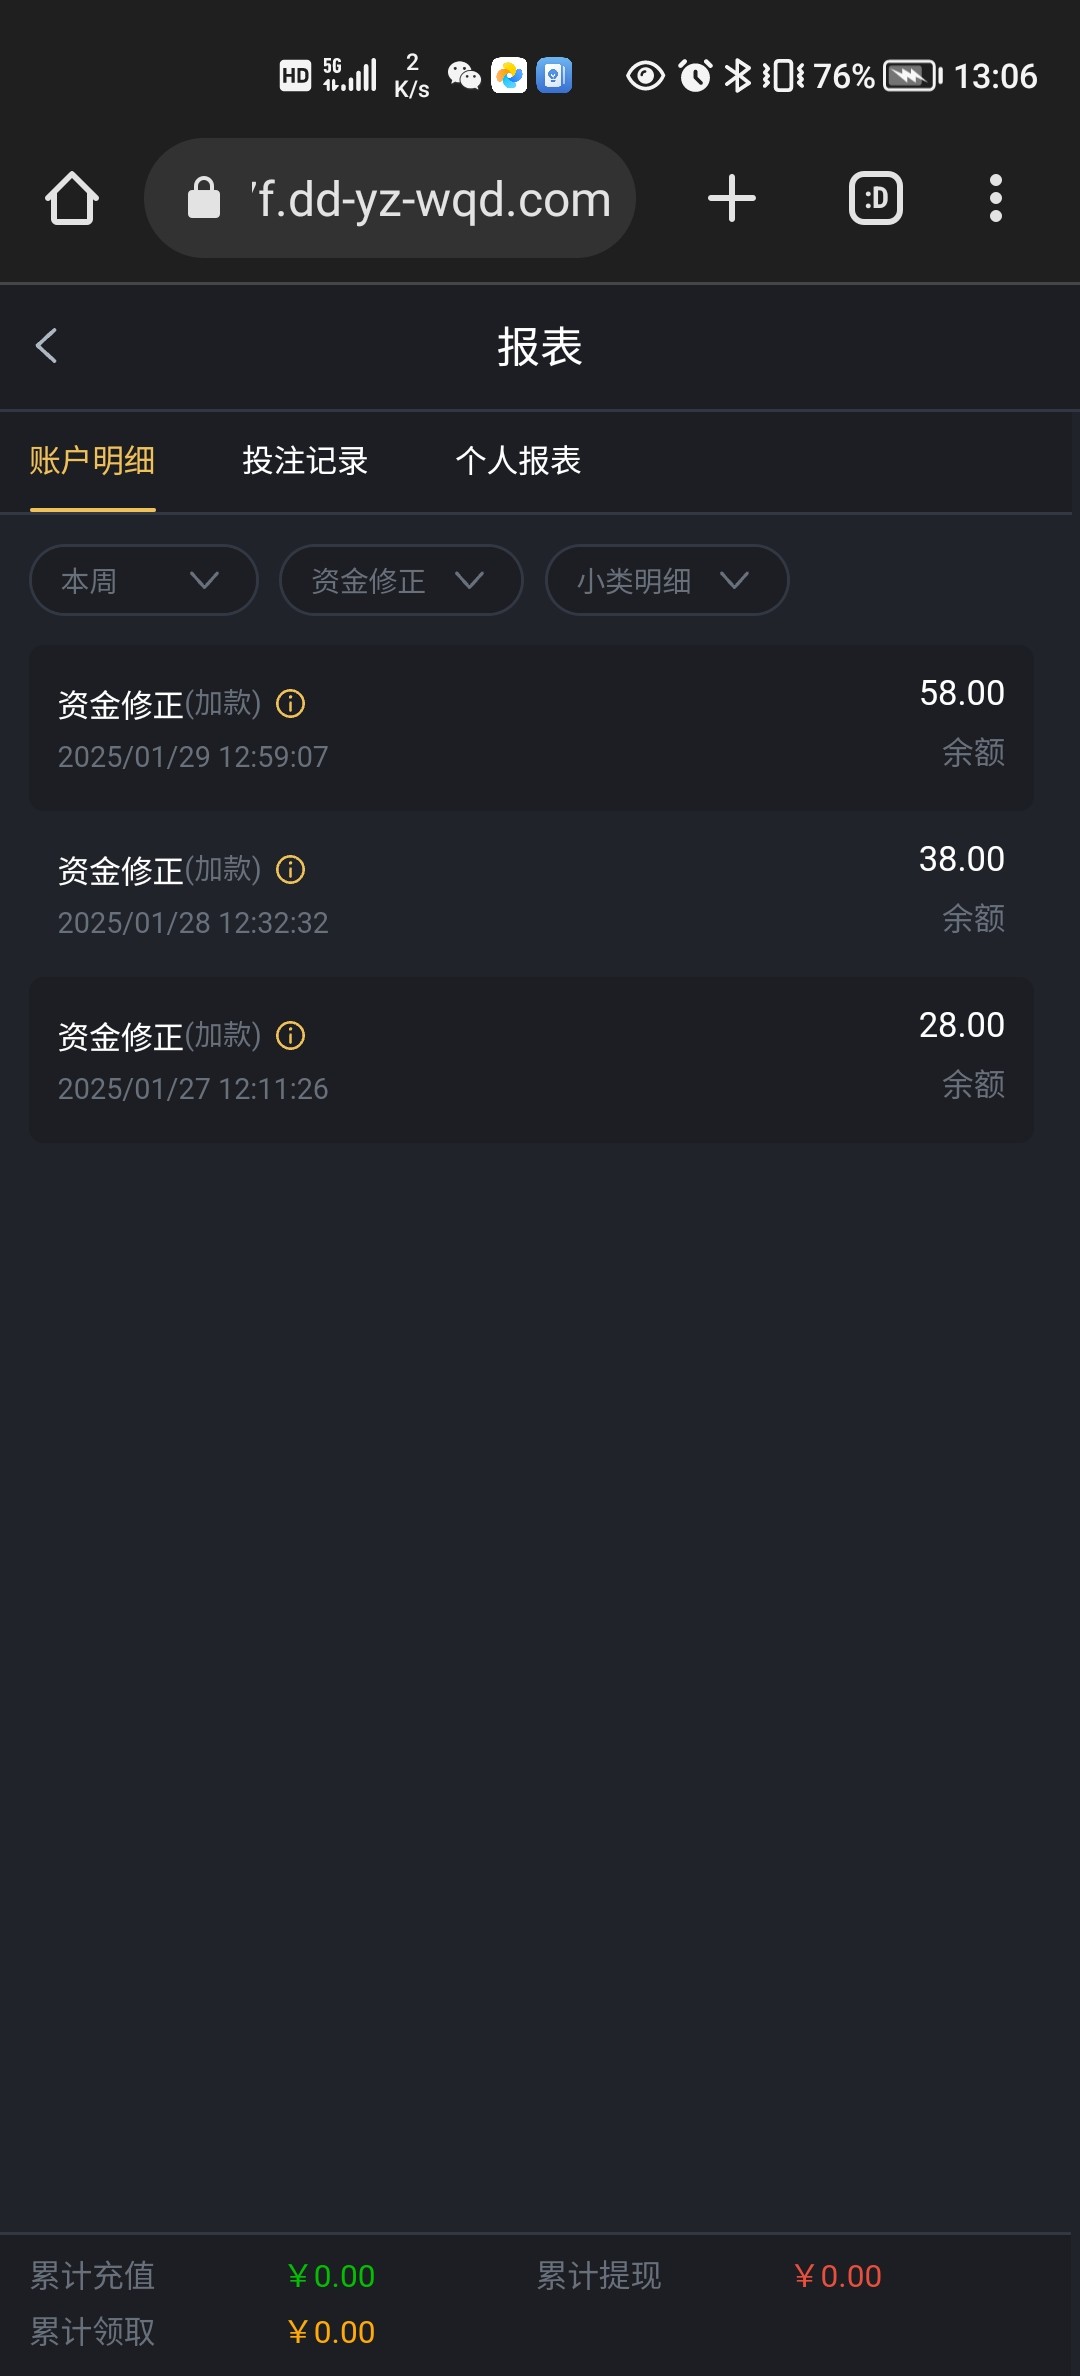This screenshot has width=1080, height=2376.
Task: Tap the address bar URL field
Action: click(x=430, y=199)
